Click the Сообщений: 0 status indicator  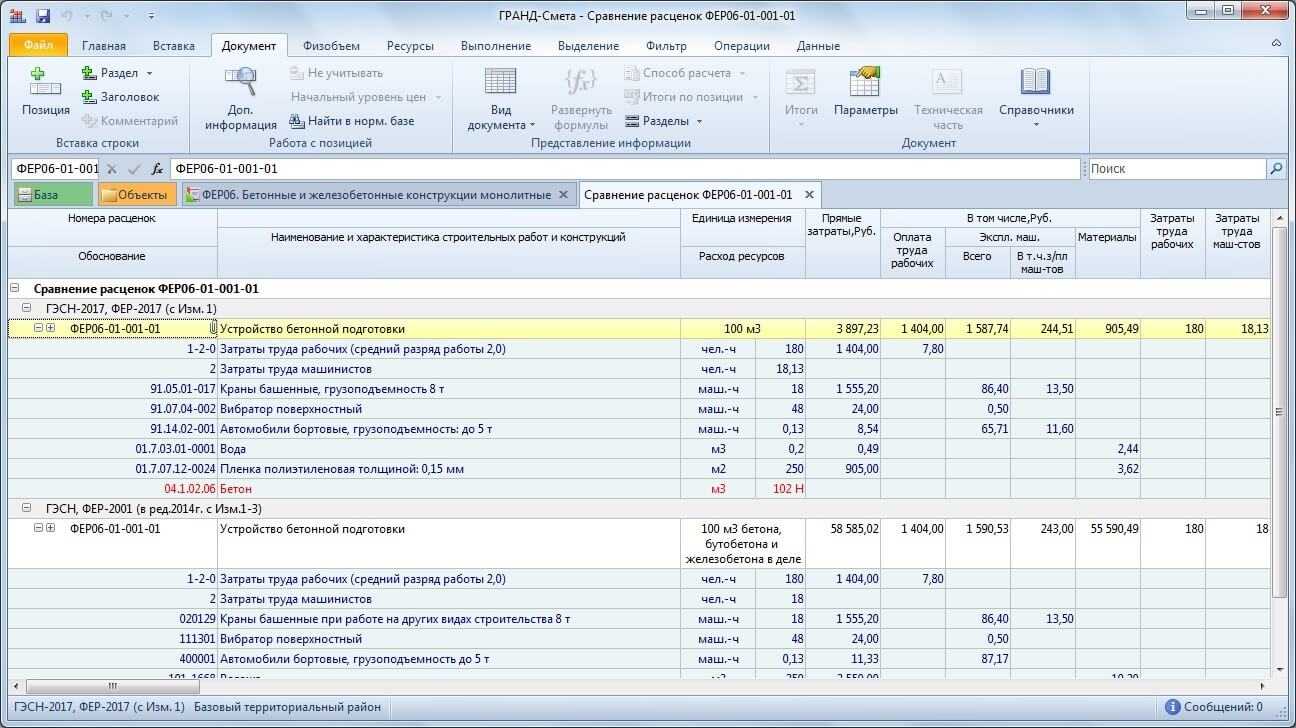[x=1214, y=707]
